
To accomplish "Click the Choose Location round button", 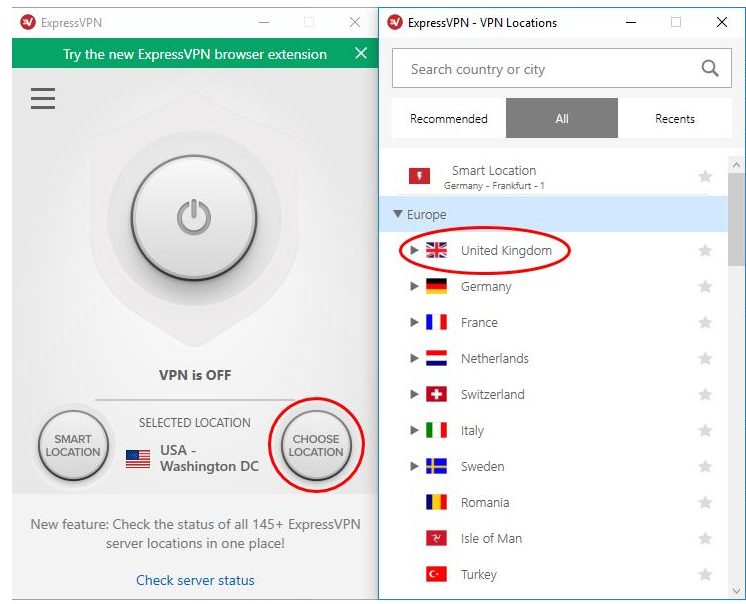I will coord(316,445).
